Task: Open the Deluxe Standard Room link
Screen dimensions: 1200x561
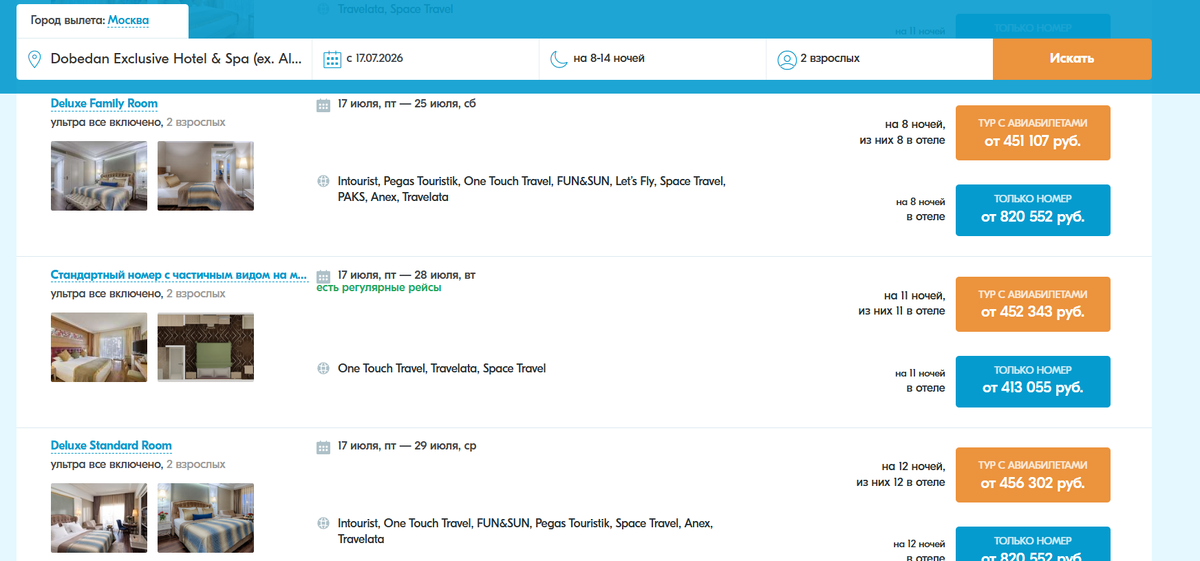Action: pyautogui.click(x=111, y=446)
